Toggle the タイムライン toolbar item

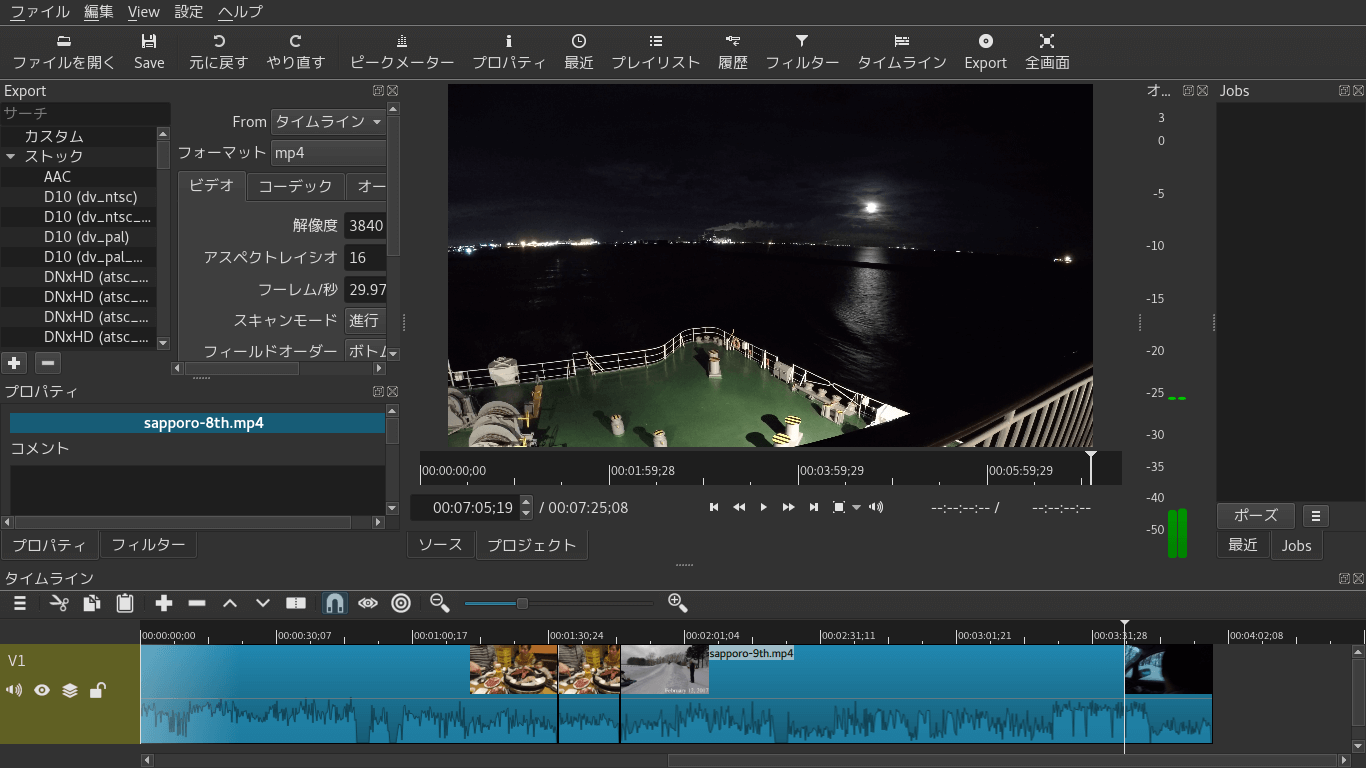click(x=902, y=52)
